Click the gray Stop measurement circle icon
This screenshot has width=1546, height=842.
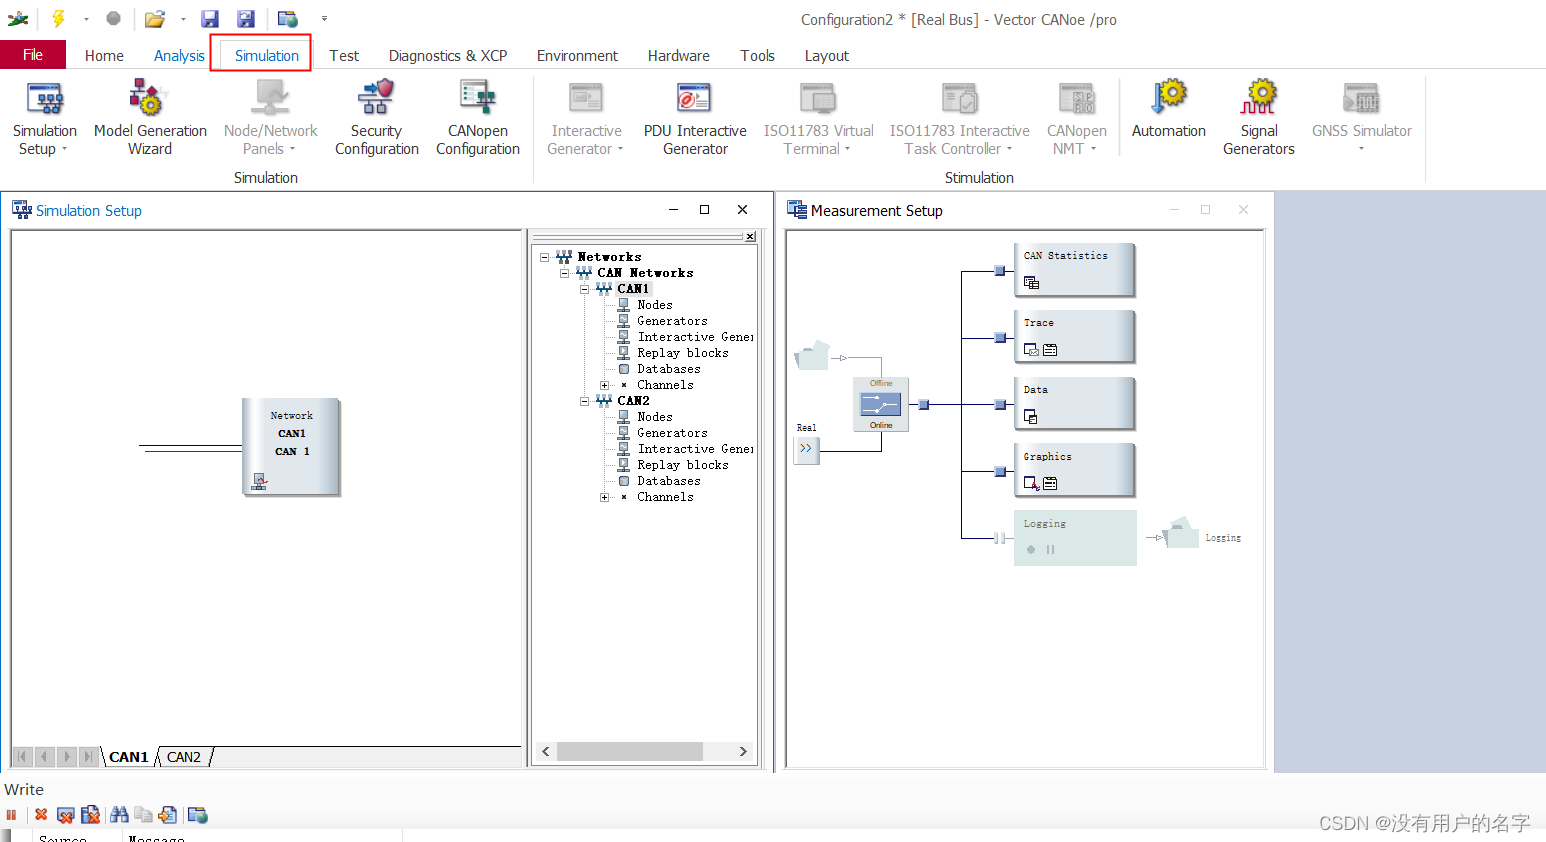point(113,18)
